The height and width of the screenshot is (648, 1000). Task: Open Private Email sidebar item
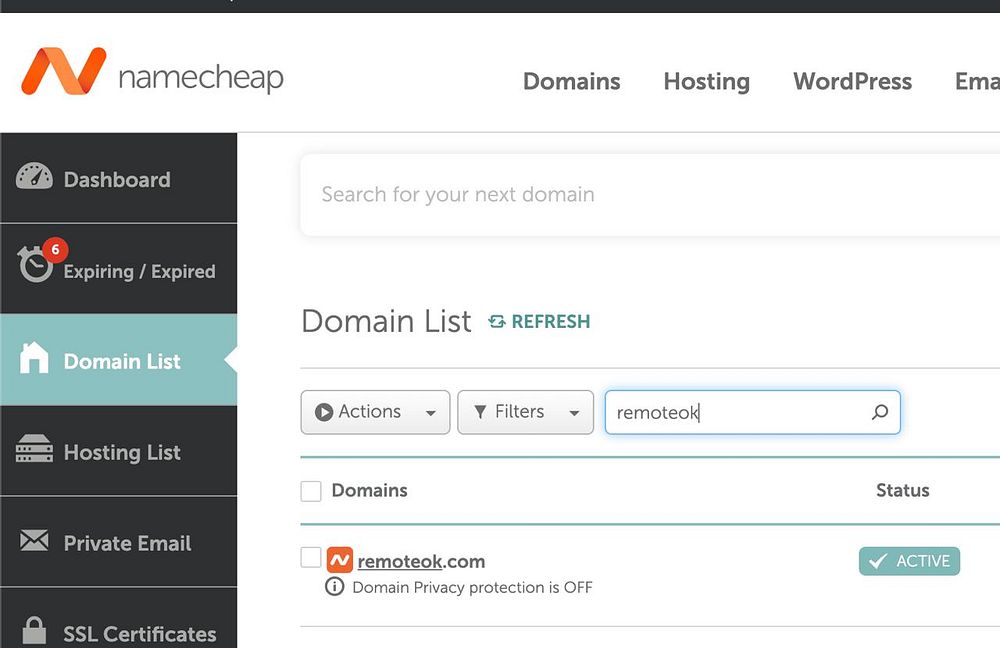click(x=119, y=542)
